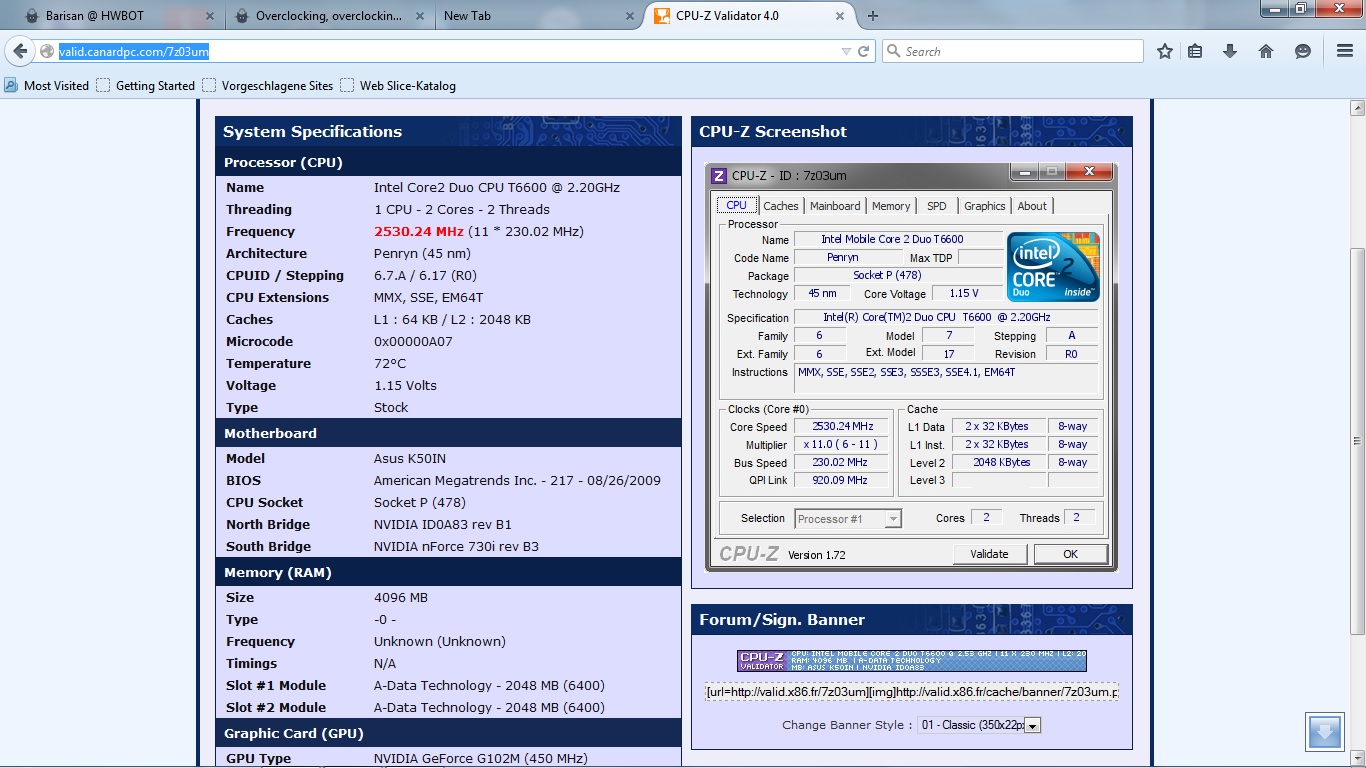This screenshot has height=768, width=1366.
Task: Click the Slot #1 Module A-Data entry
Action: coord(489,685)
